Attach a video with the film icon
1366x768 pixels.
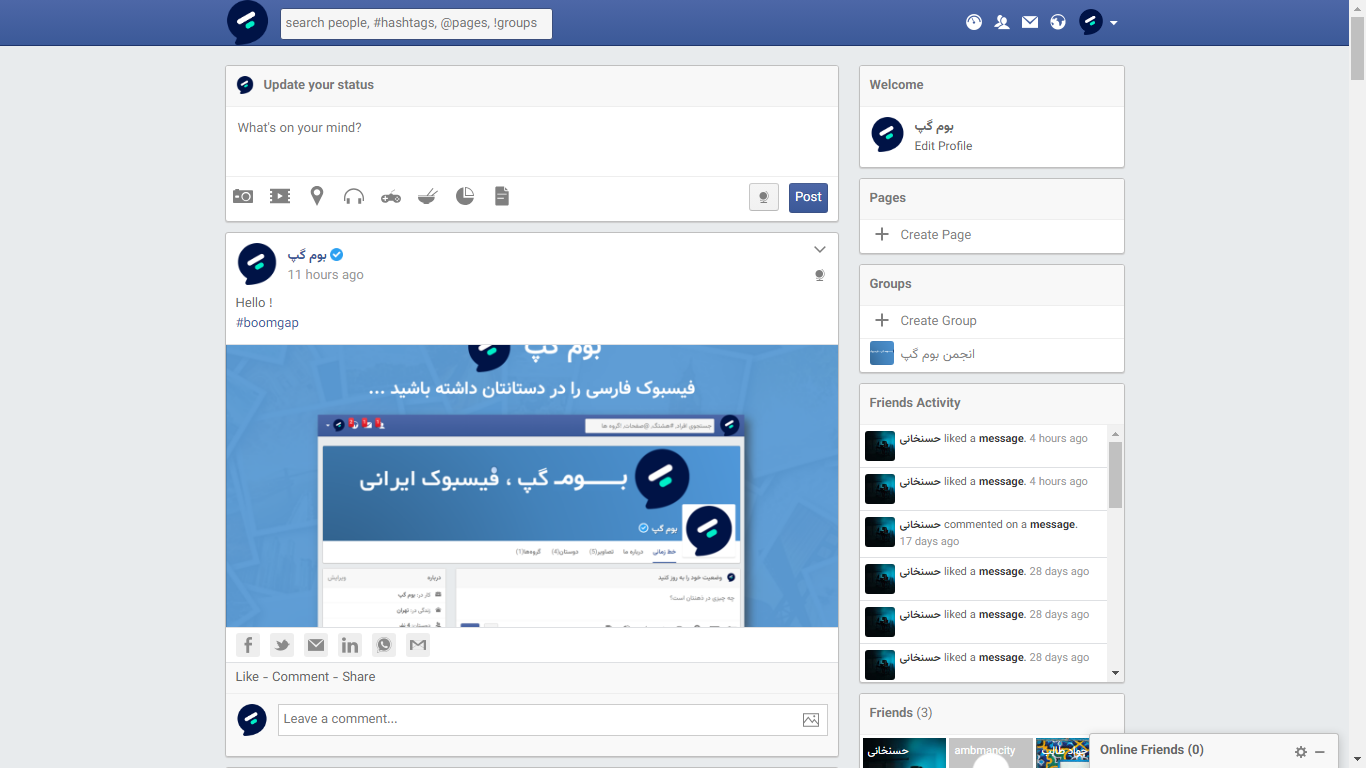click(x=280, y=196)
